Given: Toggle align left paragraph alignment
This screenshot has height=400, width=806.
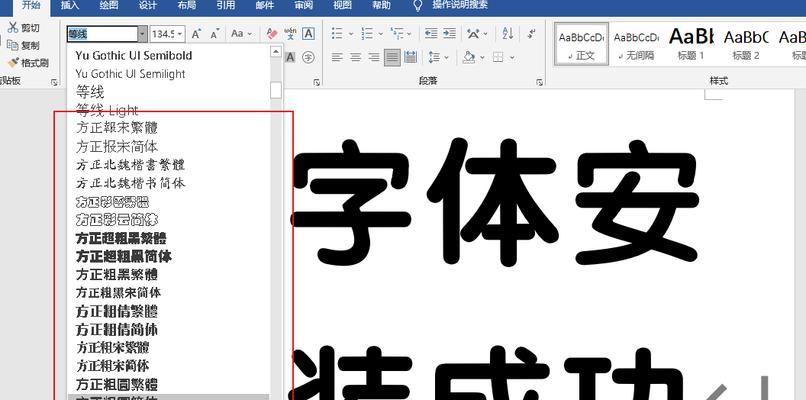Looking at the screenshot, I should (337, 57).
